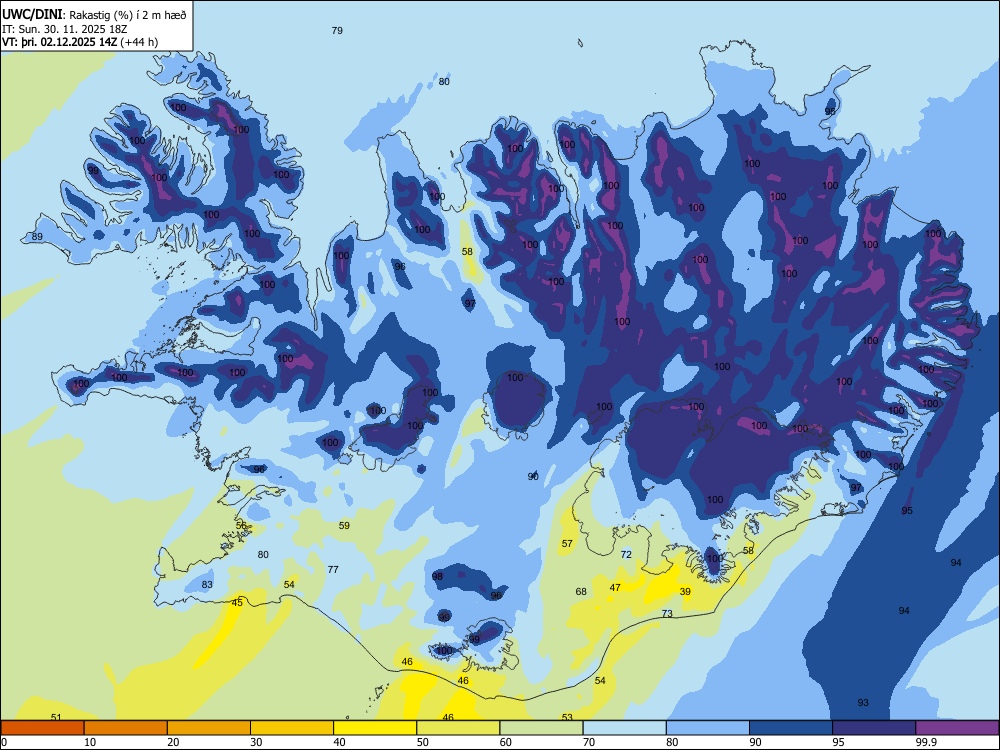Click the 20 tick label on the color scale
The width and height of the screenshot is (1000, 750).
(173, 742)
